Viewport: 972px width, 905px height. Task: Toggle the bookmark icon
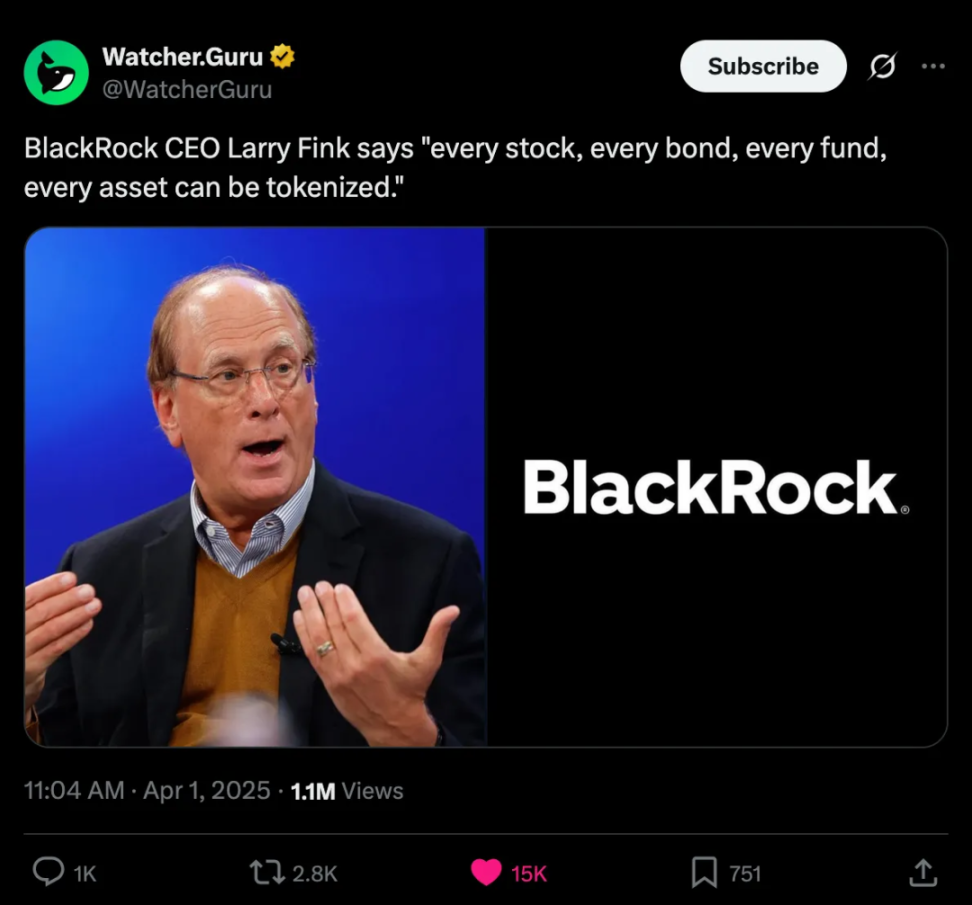click(704, 872)
